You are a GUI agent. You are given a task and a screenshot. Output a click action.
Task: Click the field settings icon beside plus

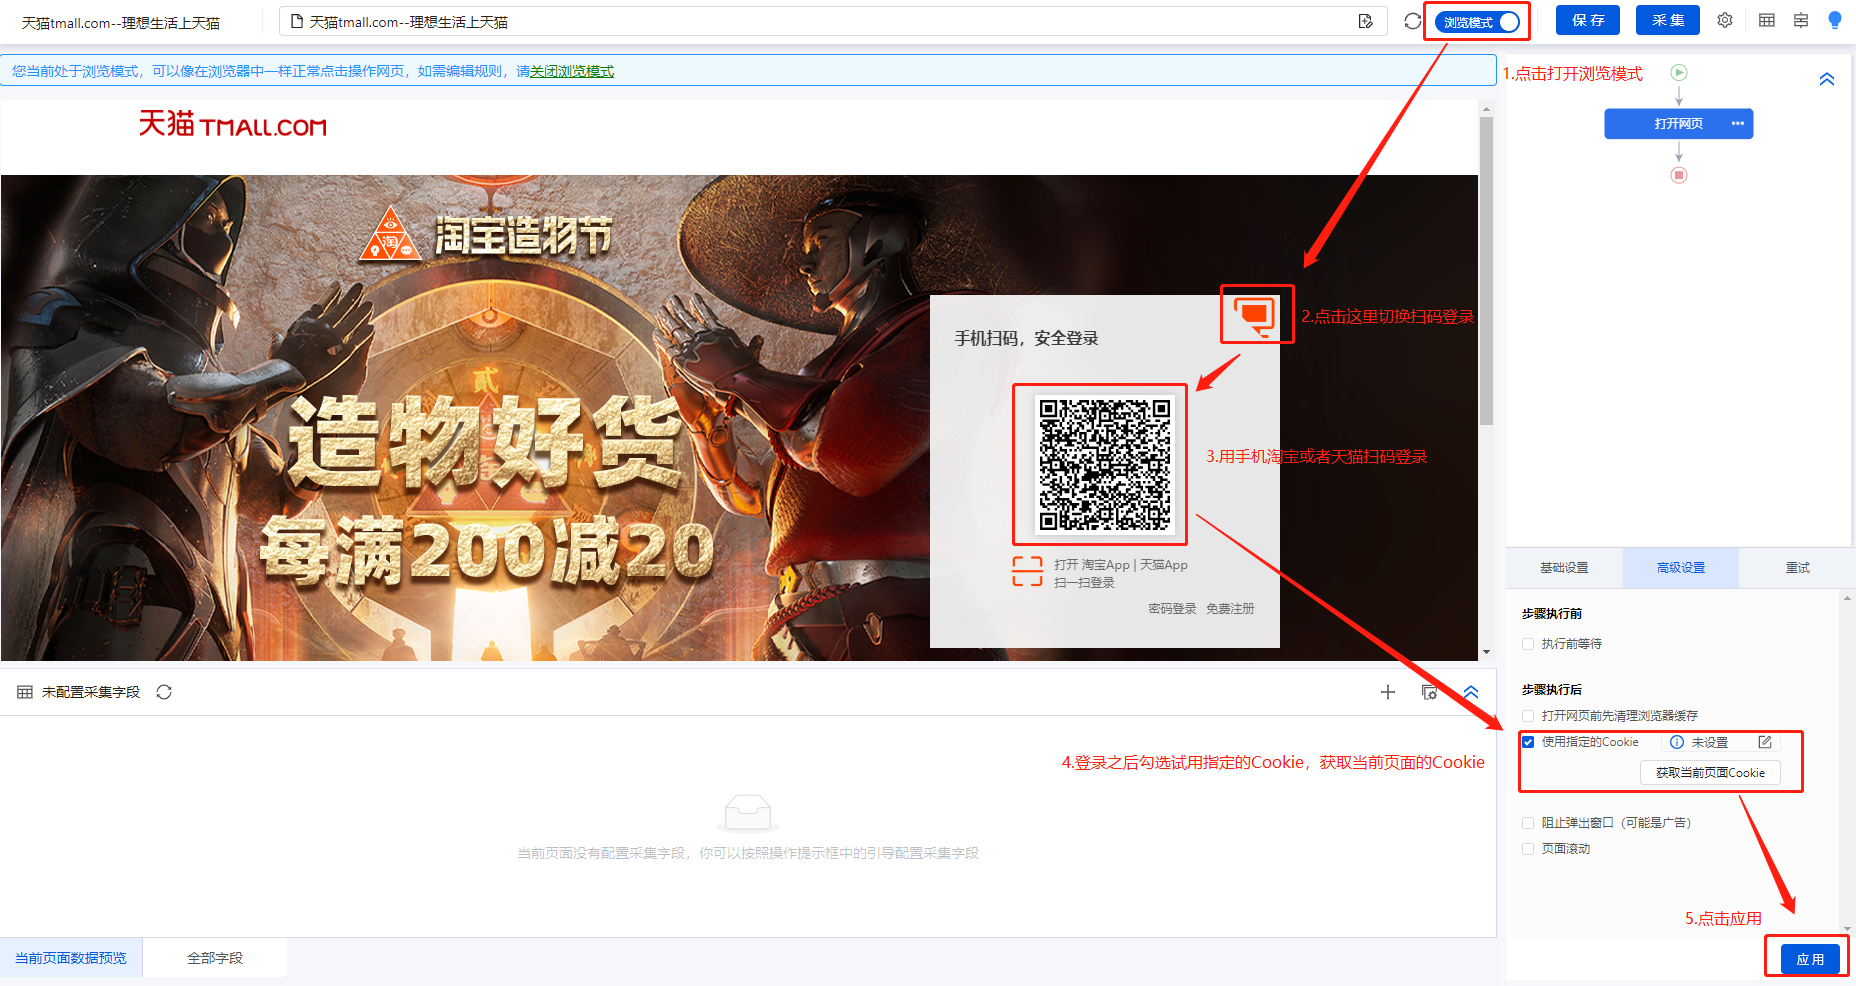pyautogui.click(x=1430, y=692)
